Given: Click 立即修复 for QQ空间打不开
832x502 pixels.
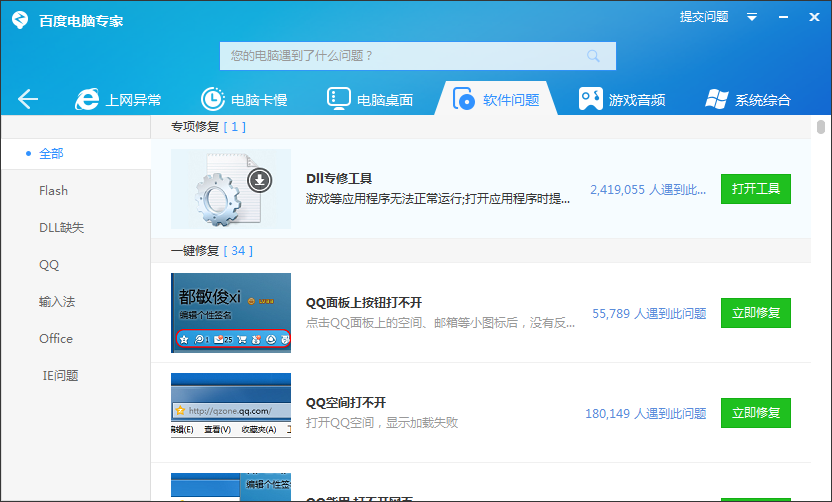Looking at the screenshot, I should [x=755, y=412].
